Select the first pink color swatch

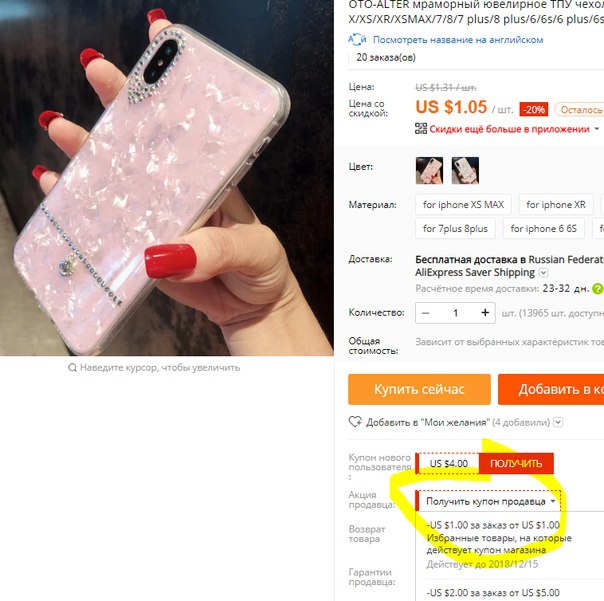tap(429, 170)
